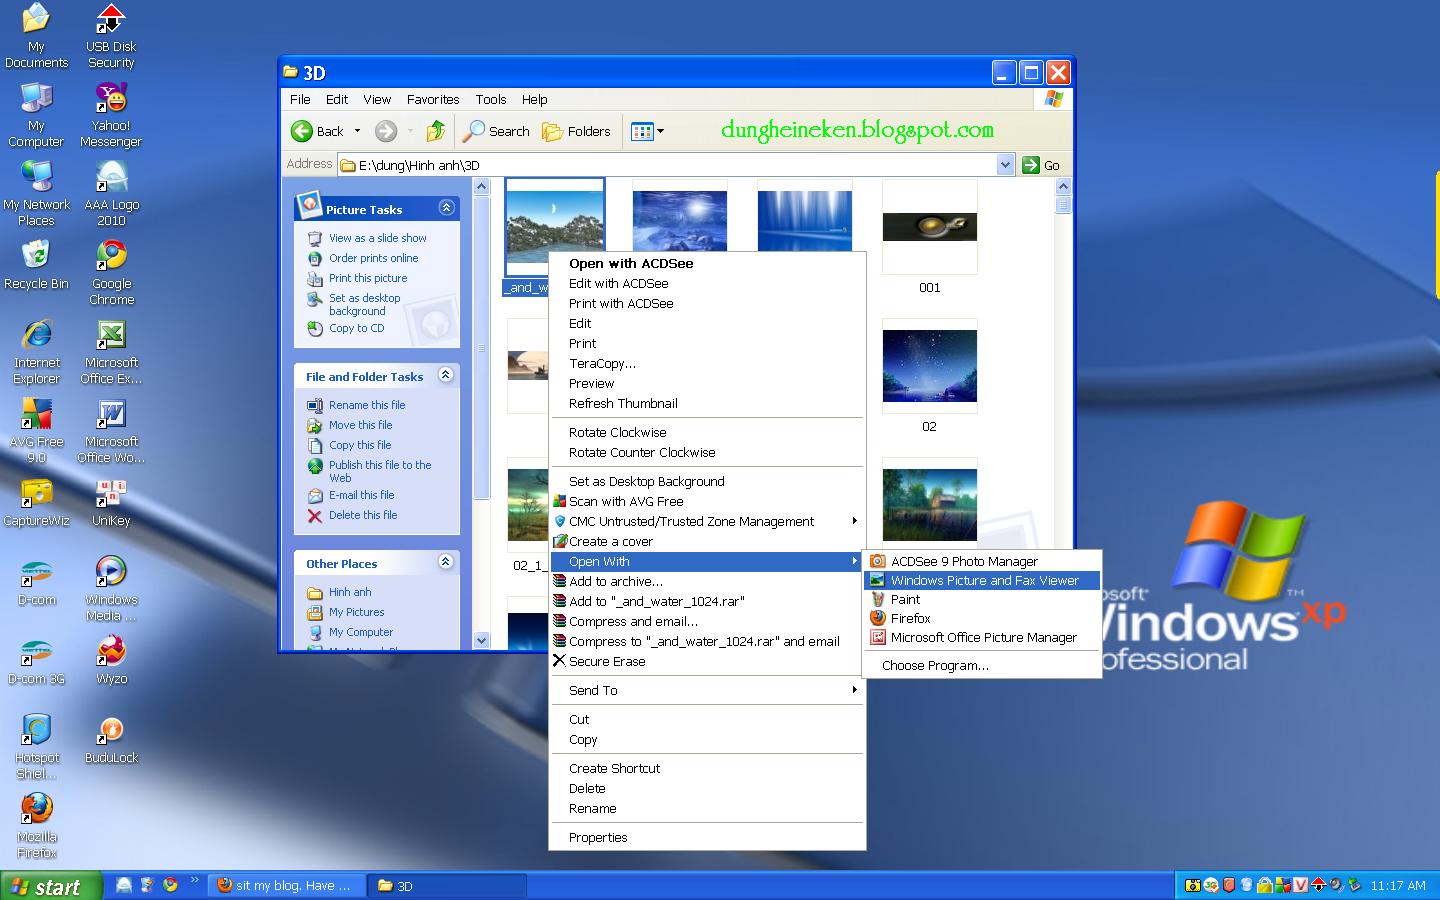Click Order prints online link
The height and width of the screenshot is (900, 1440).
tap(373, 258)
